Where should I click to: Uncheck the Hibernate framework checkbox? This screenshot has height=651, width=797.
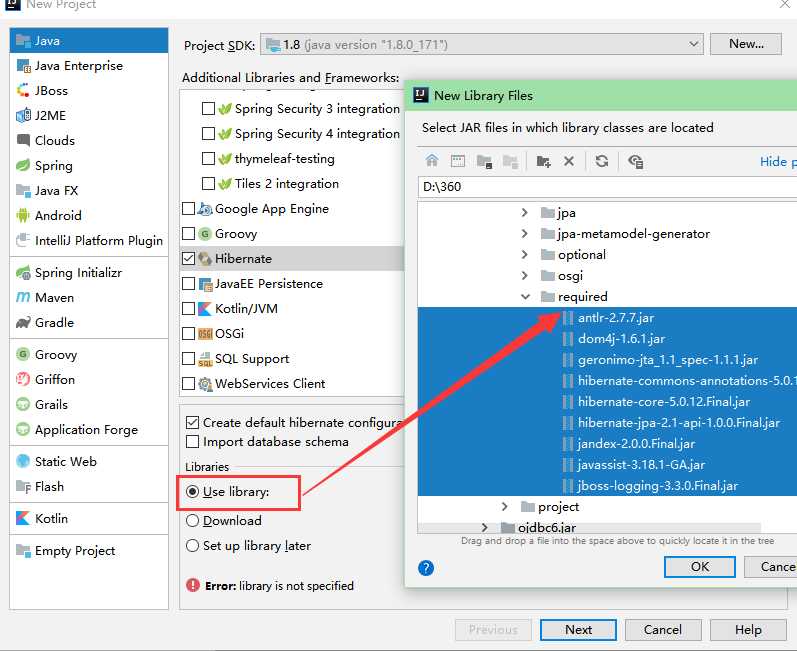[x=188, y=258]
